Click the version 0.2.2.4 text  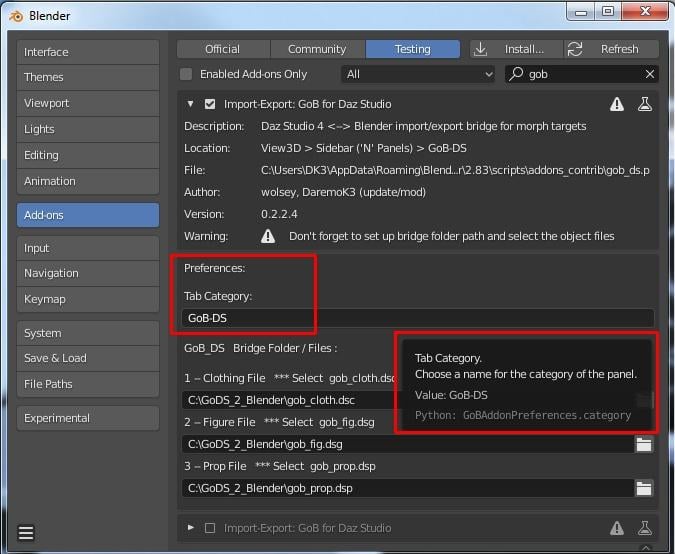(279, 214)
